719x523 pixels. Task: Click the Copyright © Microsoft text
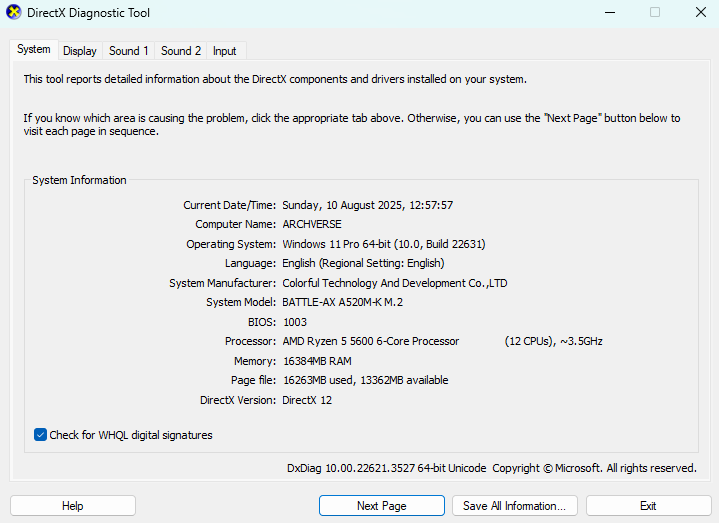click(546, 468)
